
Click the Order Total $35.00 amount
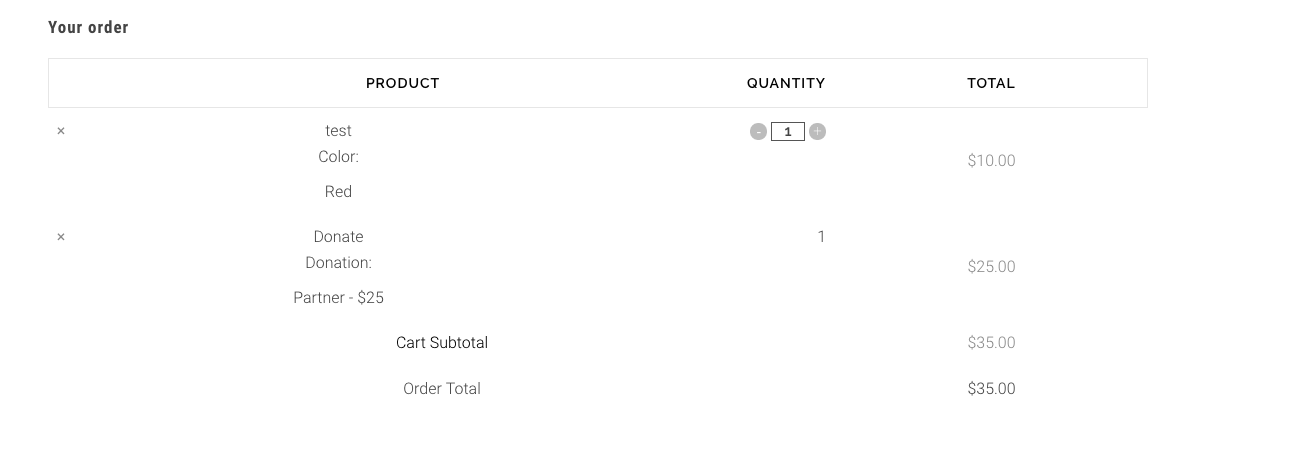(991, 388)
